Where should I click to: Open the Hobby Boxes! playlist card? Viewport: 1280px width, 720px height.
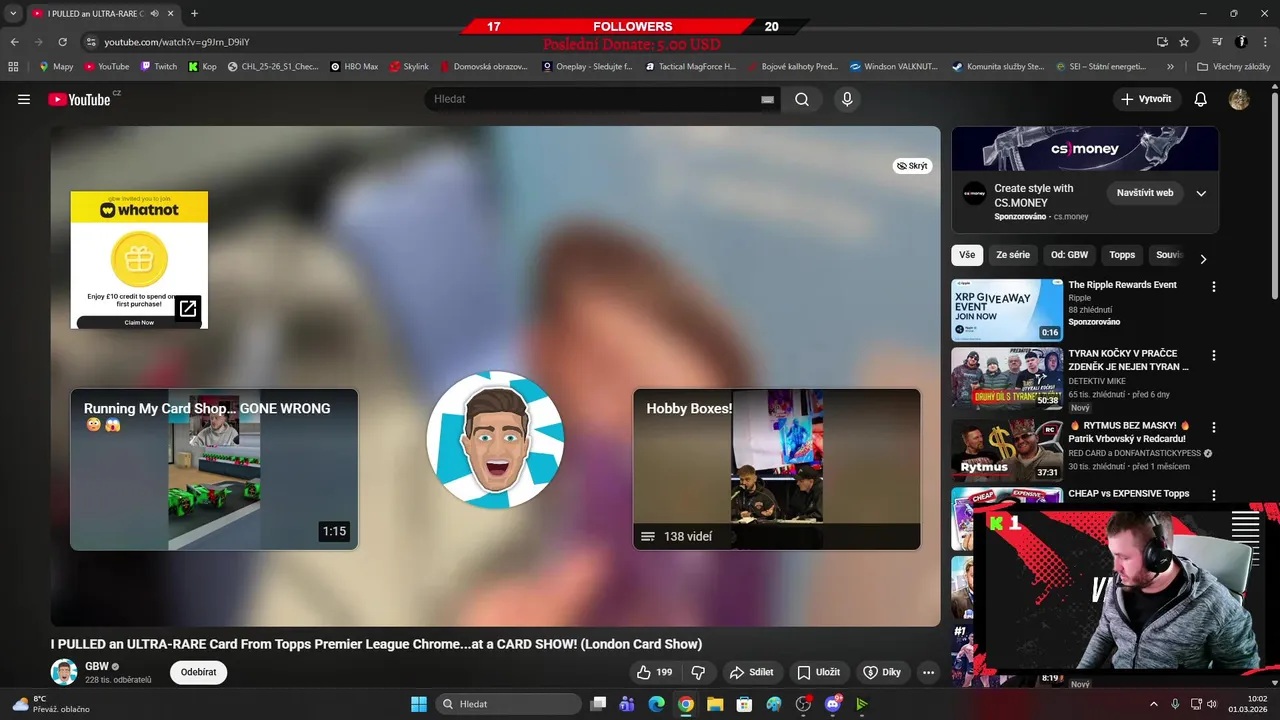[x=777, y=469]
